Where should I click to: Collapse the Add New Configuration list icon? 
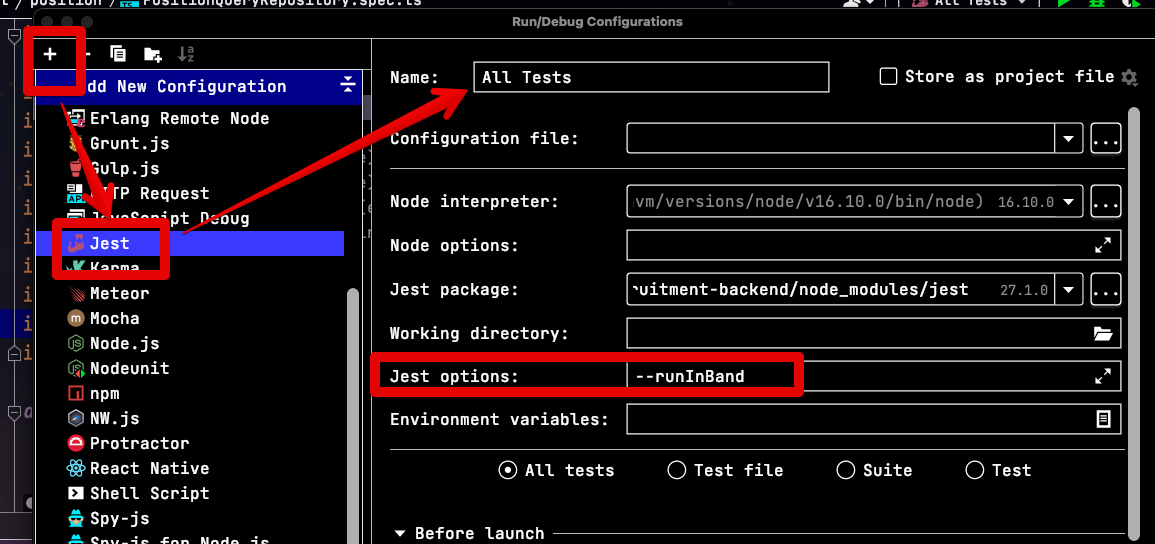pos(348,86)
